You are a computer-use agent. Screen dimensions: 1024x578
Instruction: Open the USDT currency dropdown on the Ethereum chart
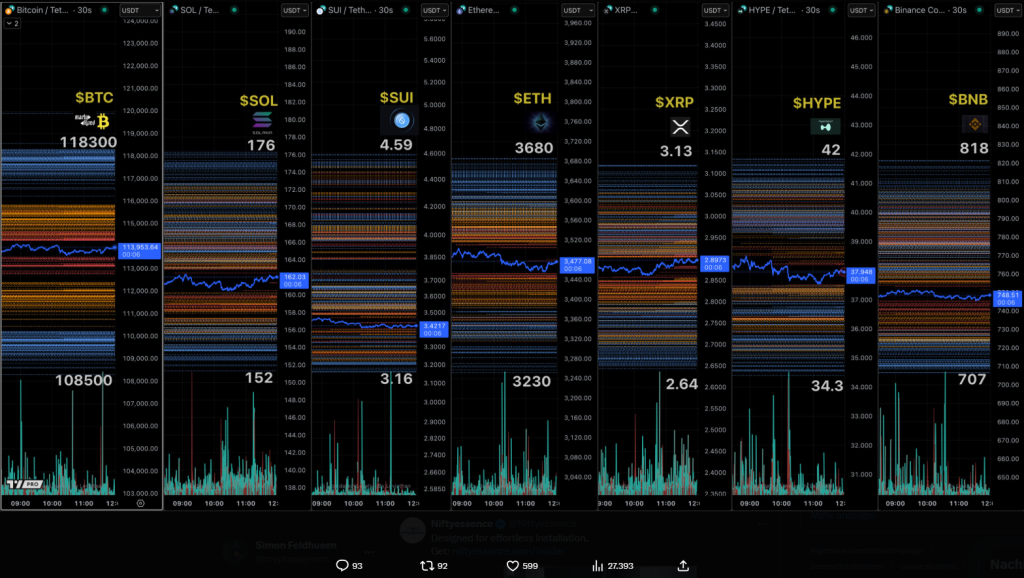click(x=578, y=10)
